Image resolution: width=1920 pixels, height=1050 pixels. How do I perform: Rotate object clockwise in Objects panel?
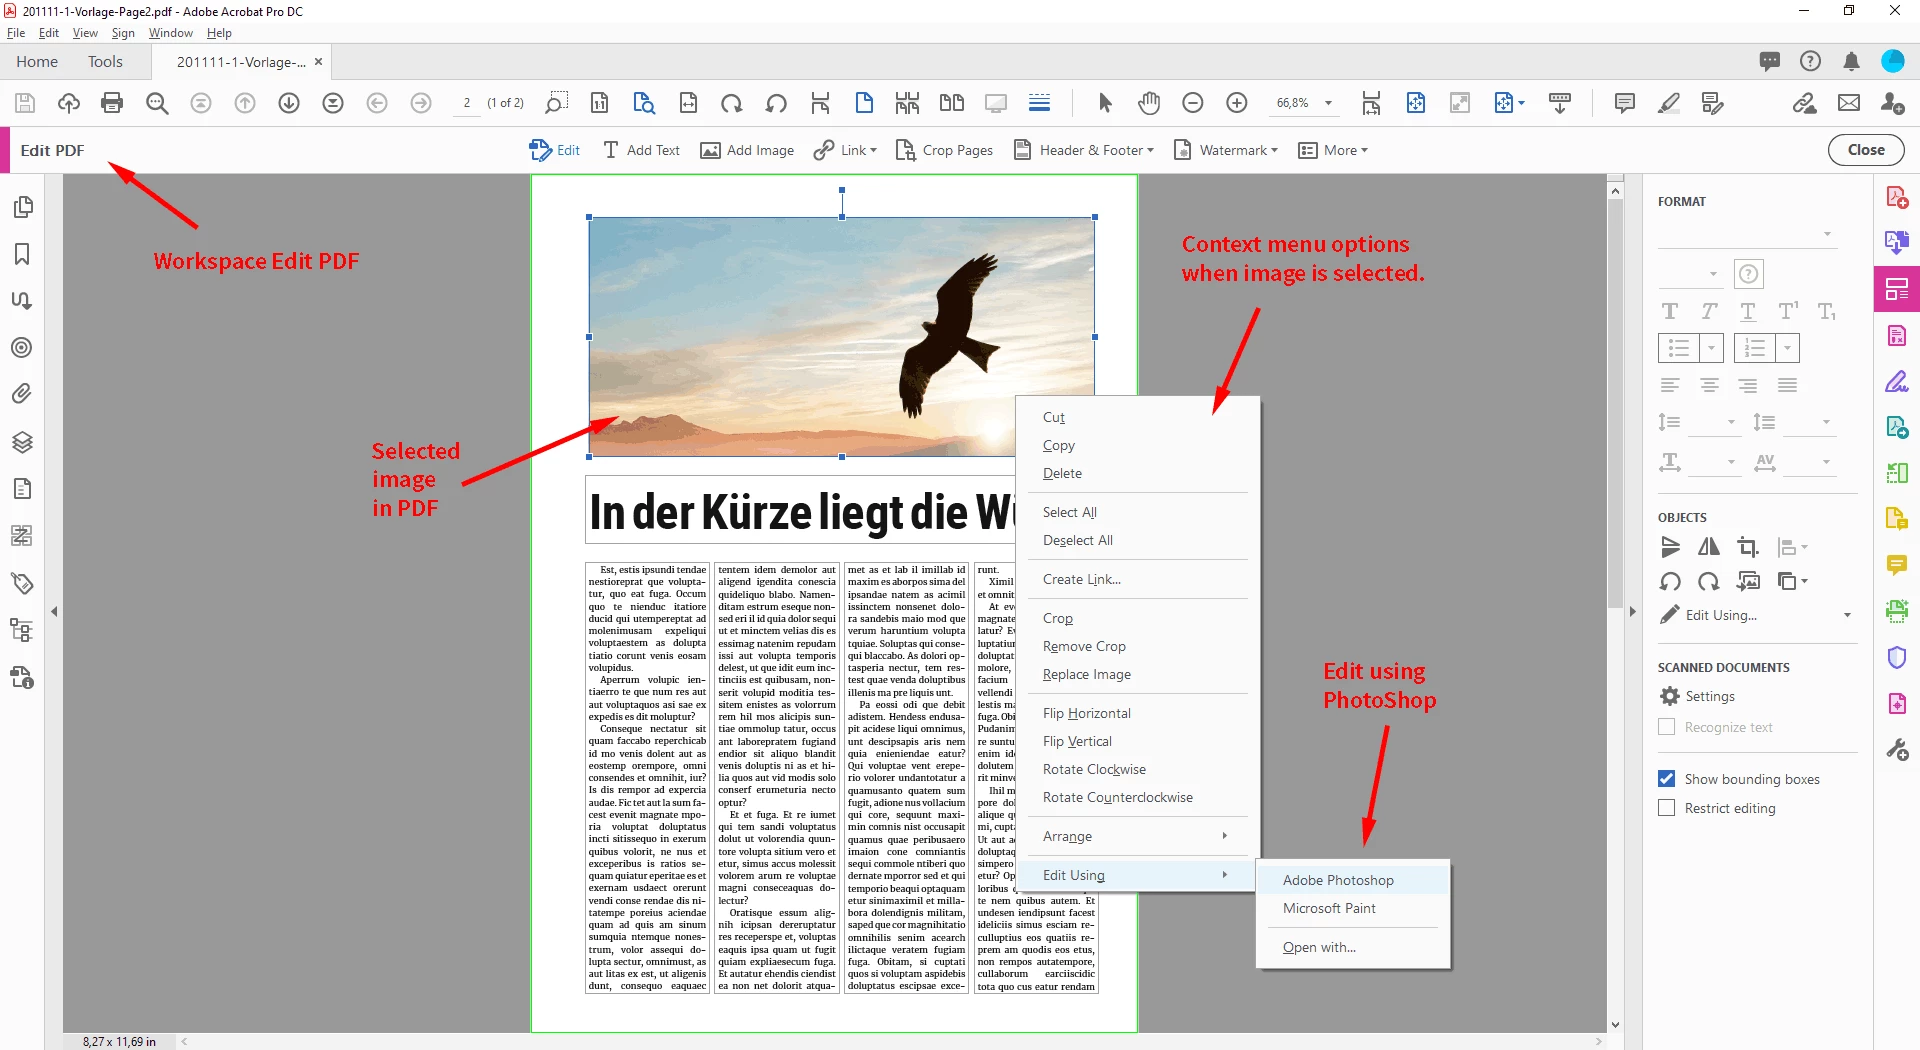tap(1709, 581)
